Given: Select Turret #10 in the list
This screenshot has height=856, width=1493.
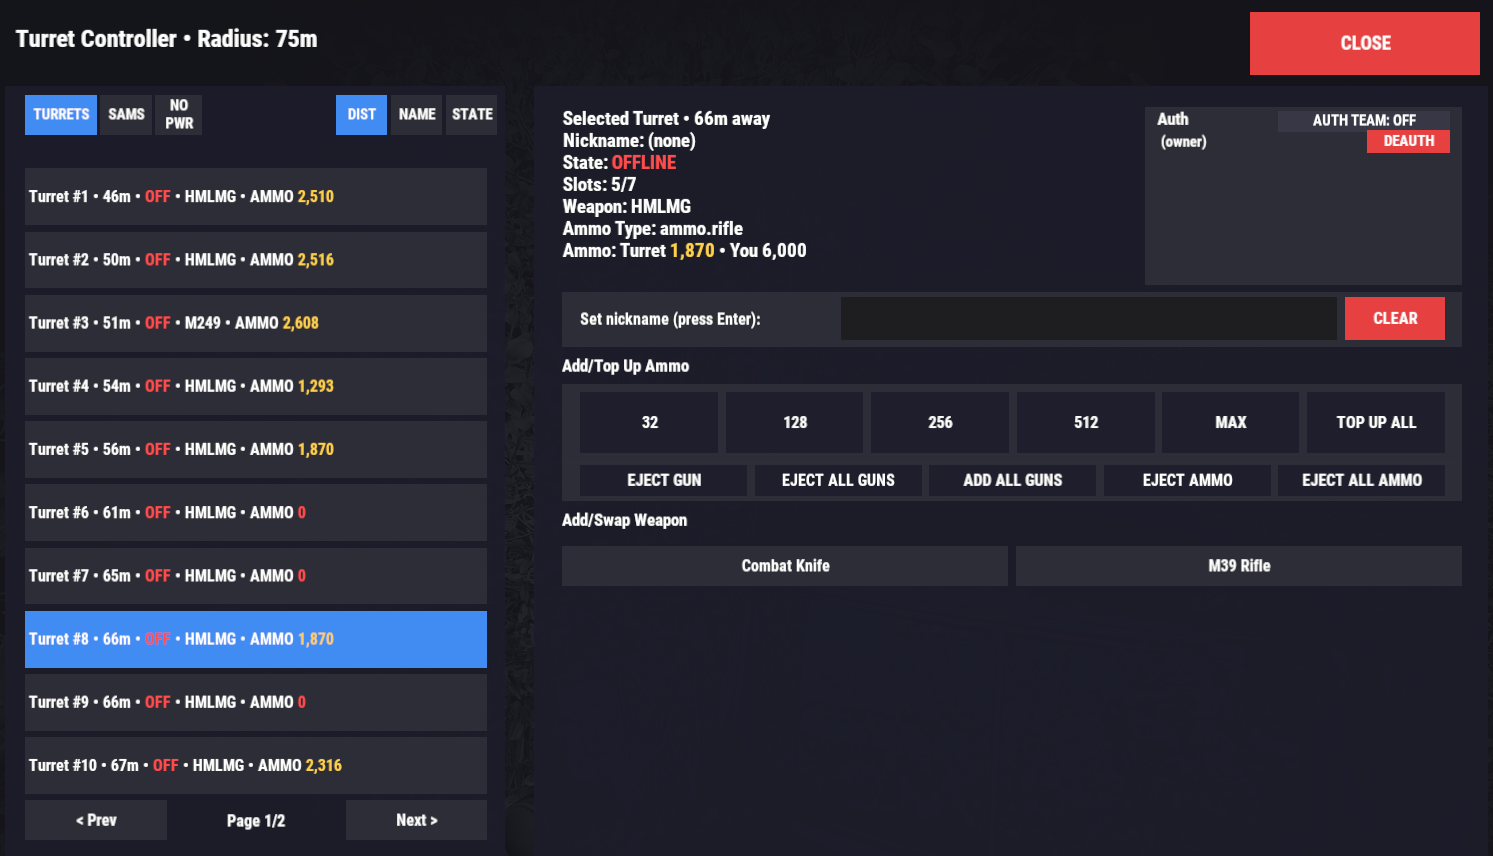Looking at the screenshot, I should click(x=255, y=766).
